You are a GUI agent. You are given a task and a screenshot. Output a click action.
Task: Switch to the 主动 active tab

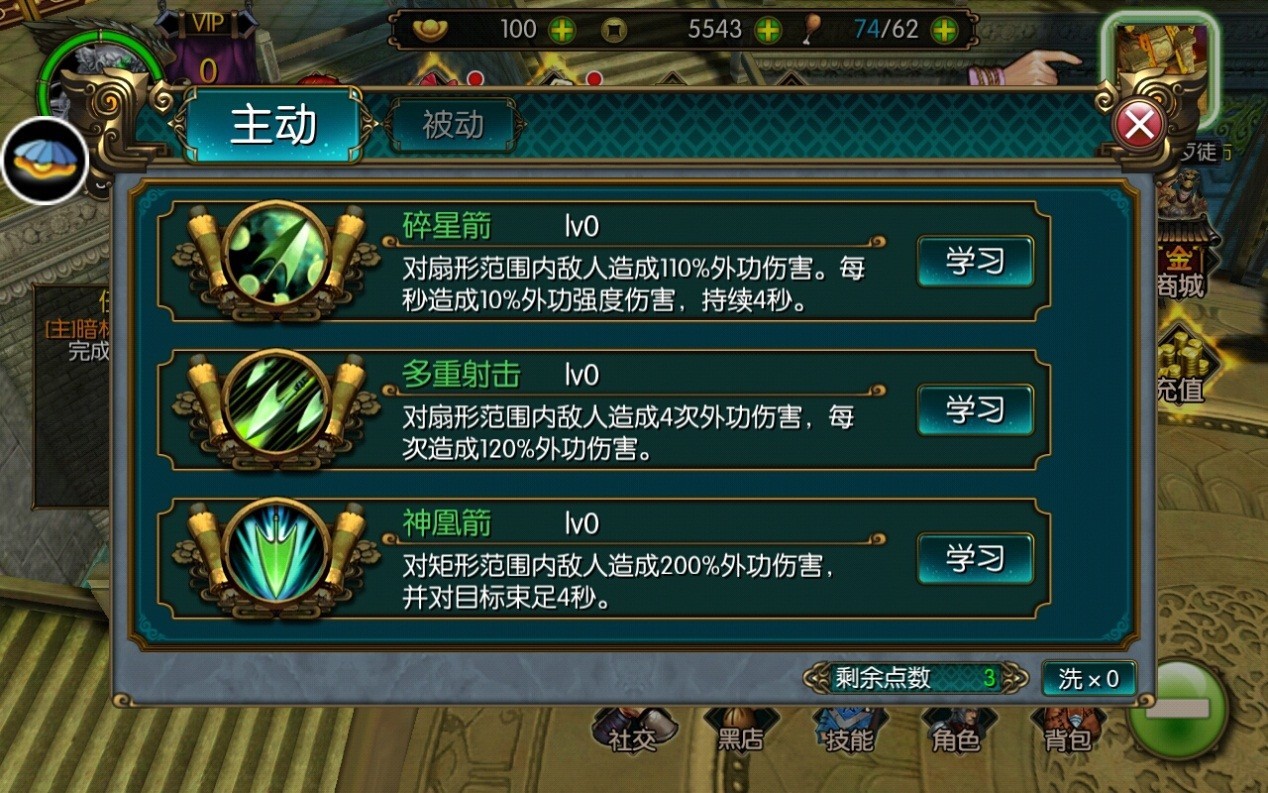pos(273,125)
